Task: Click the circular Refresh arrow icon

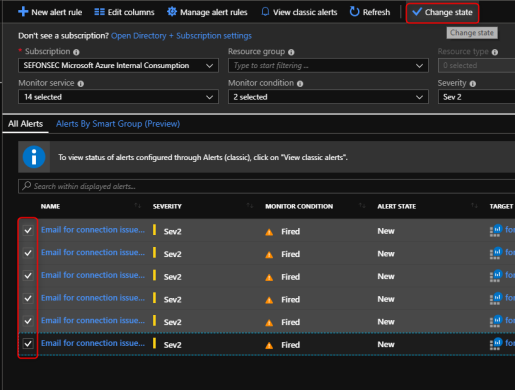Action: [354, 12]
